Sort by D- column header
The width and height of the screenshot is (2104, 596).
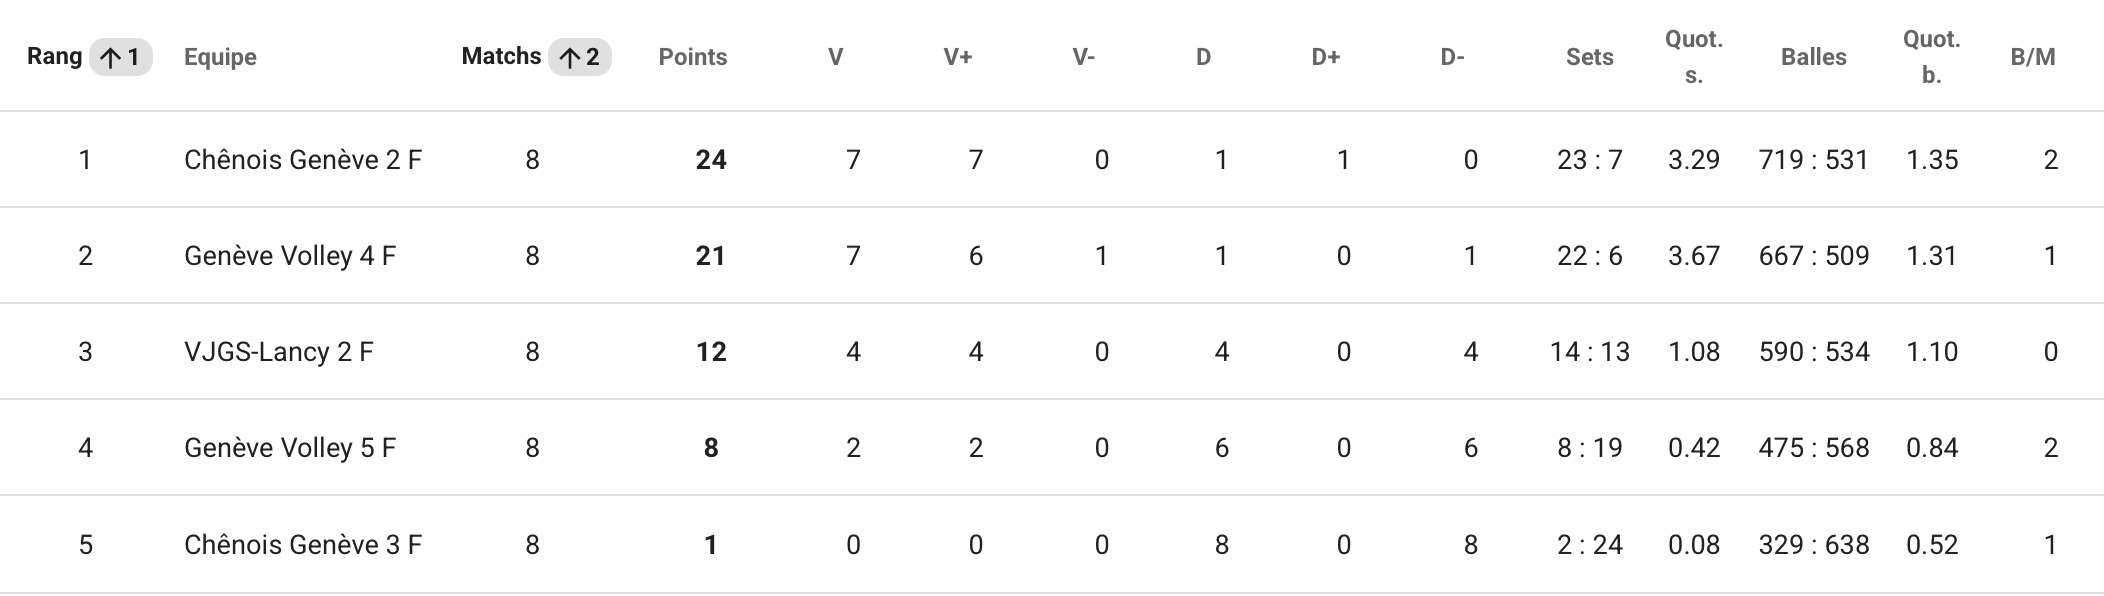(1452, 57)
